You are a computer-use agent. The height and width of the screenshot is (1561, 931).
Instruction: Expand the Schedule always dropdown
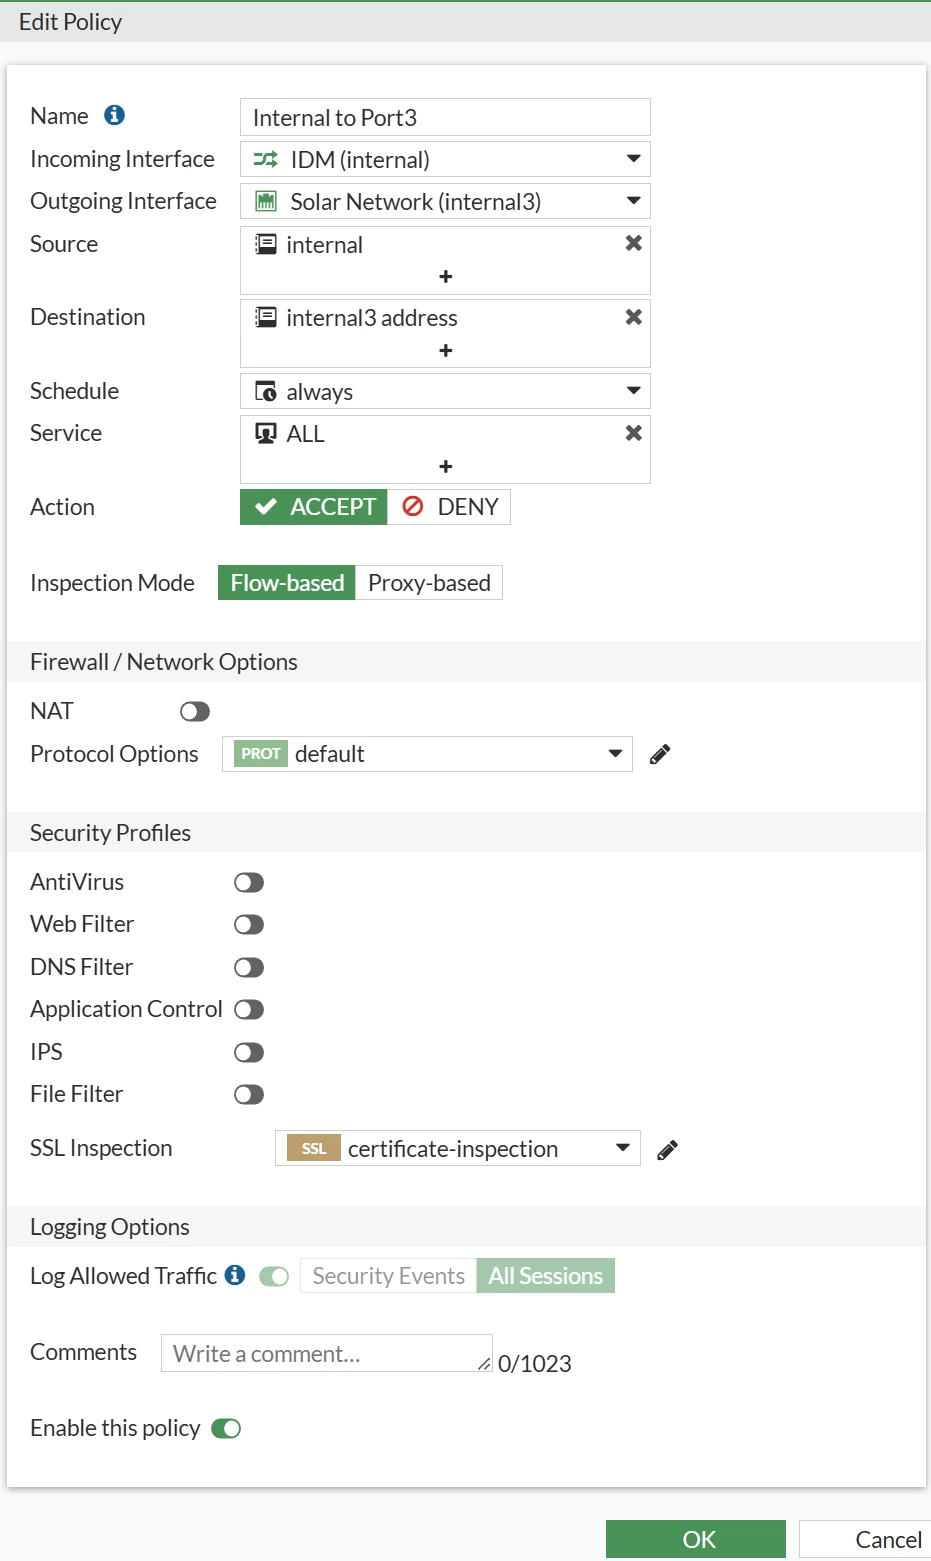click(x=446, y=391)
